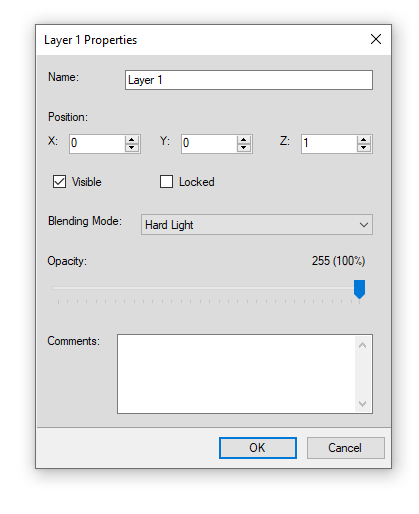Enable the Locked checkbox
The width and height of the screenshot is (419, 514).
(166, 182)
